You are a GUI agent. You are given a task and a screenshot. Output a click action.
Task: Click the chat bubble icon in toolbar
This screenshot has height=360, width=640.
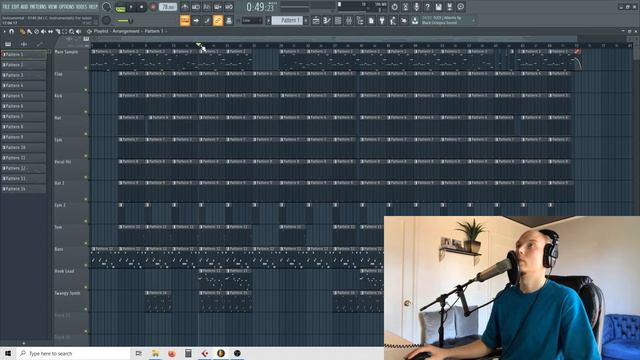pyautogui.click(x=460, y=7)
